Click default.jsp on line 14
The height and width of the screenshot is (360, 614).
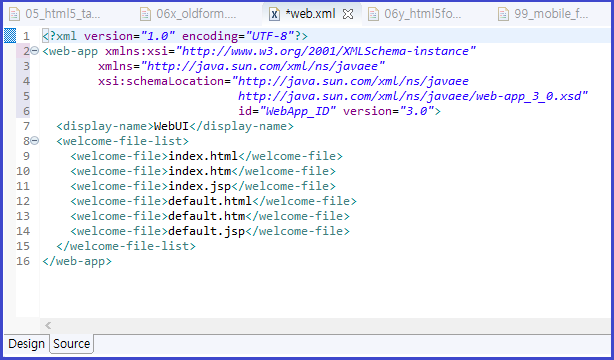[x=206, y=231]
